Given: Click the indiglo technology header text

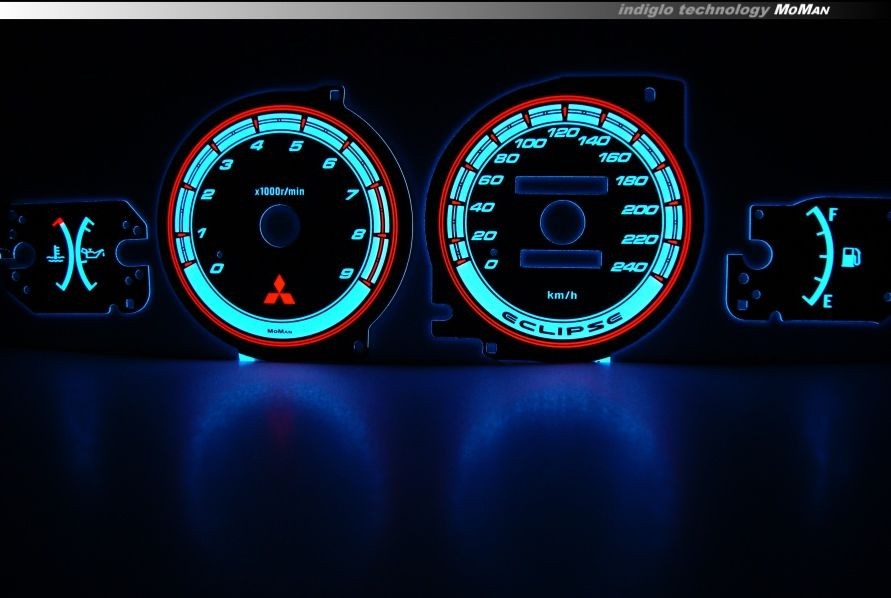Looking at the screenshot, I should coord(692,9).
